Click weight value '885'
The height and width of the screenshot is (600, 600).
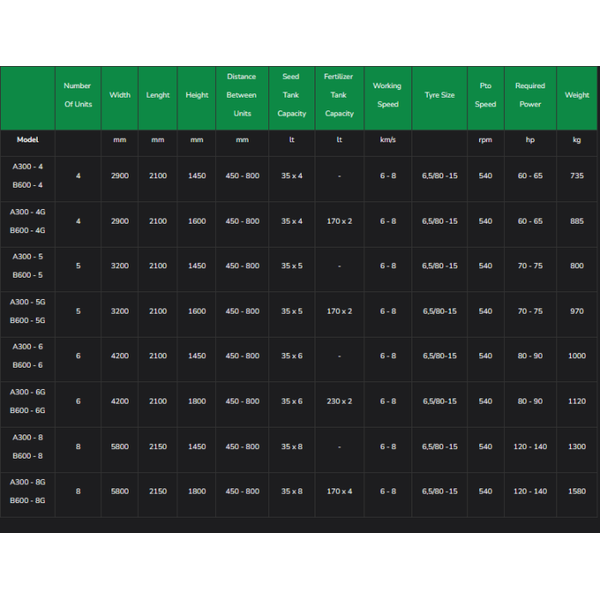(x=577, y=221)
